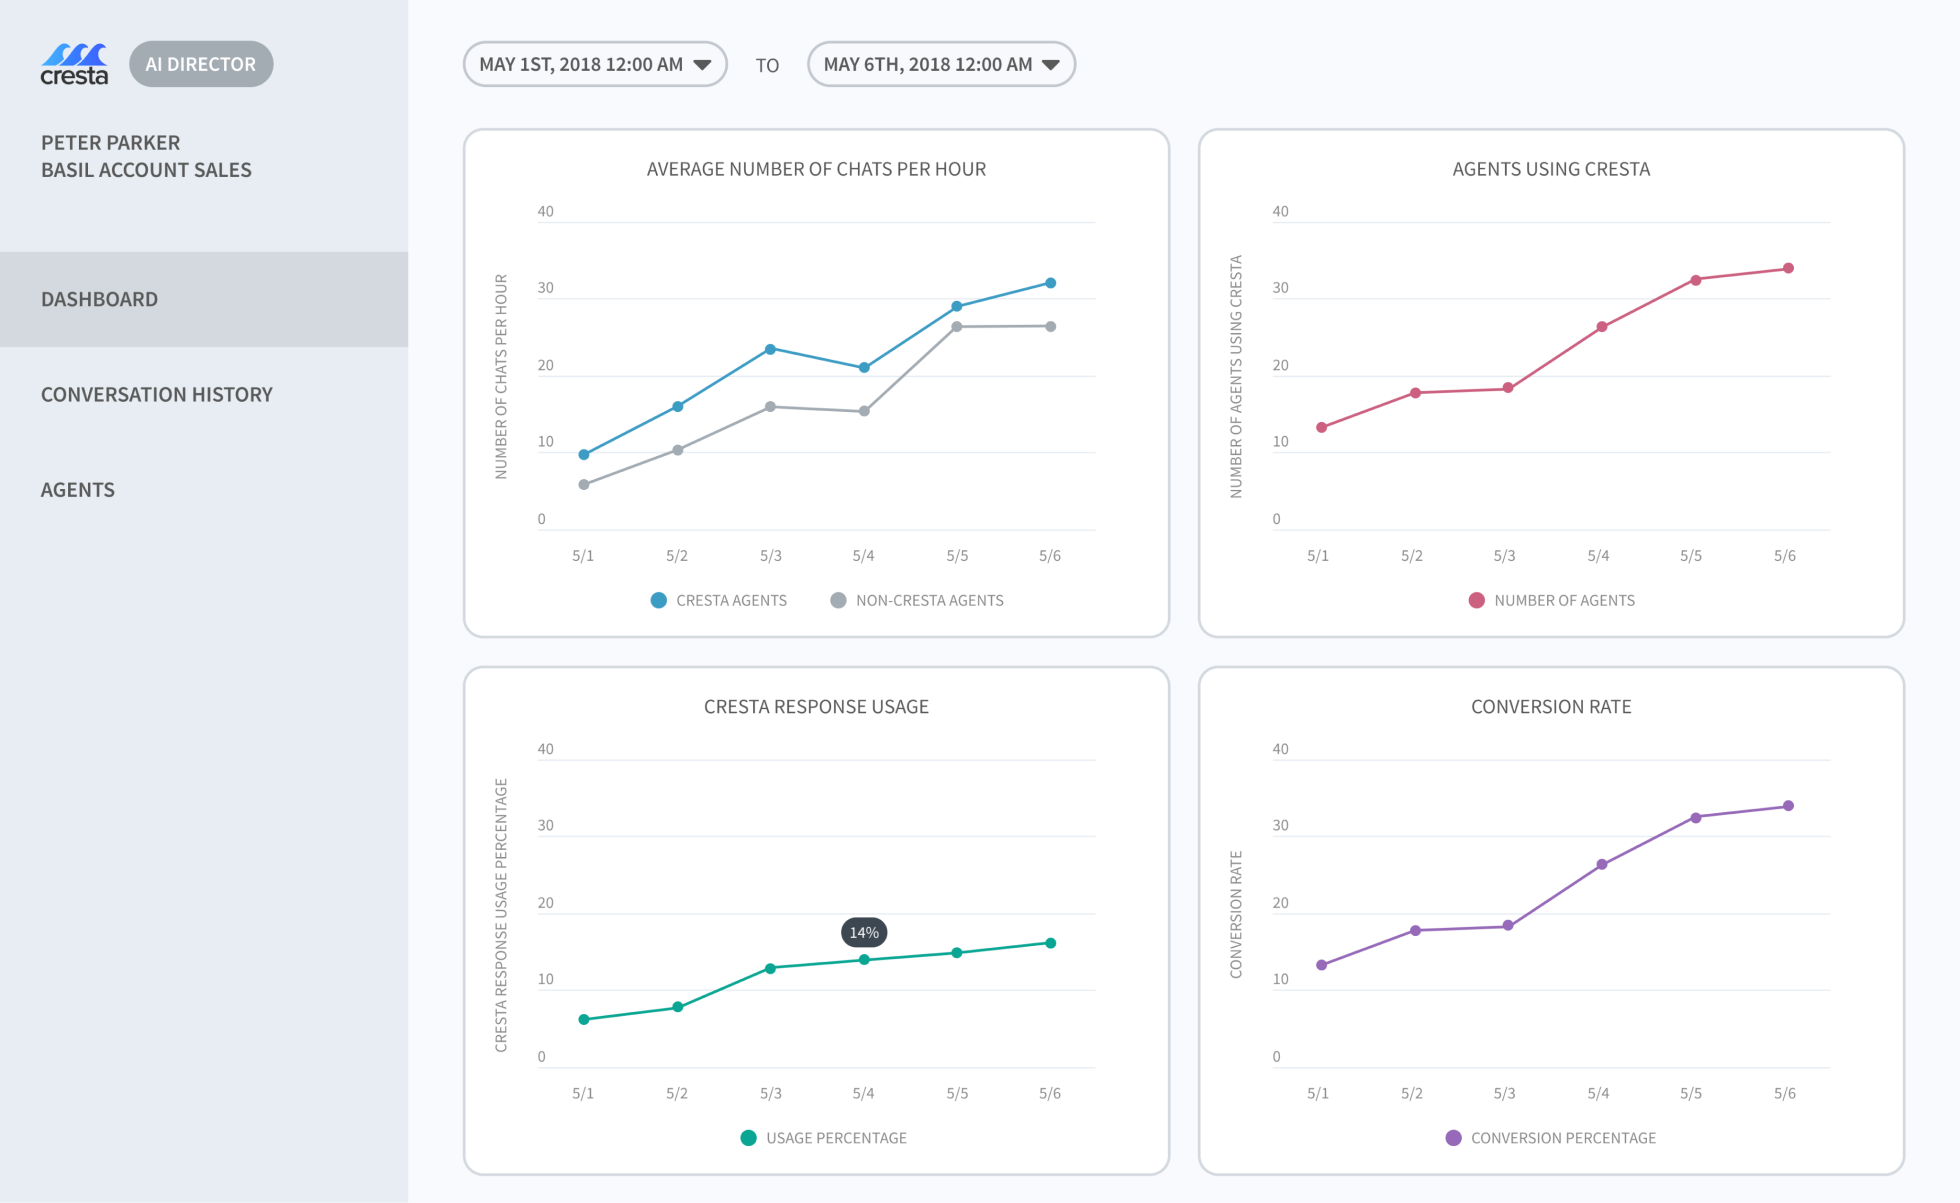Select the 5/5 point on Non-Cresta Agents line
The width and height of the screenshot is (1960, 1203).
pos(957,327)
